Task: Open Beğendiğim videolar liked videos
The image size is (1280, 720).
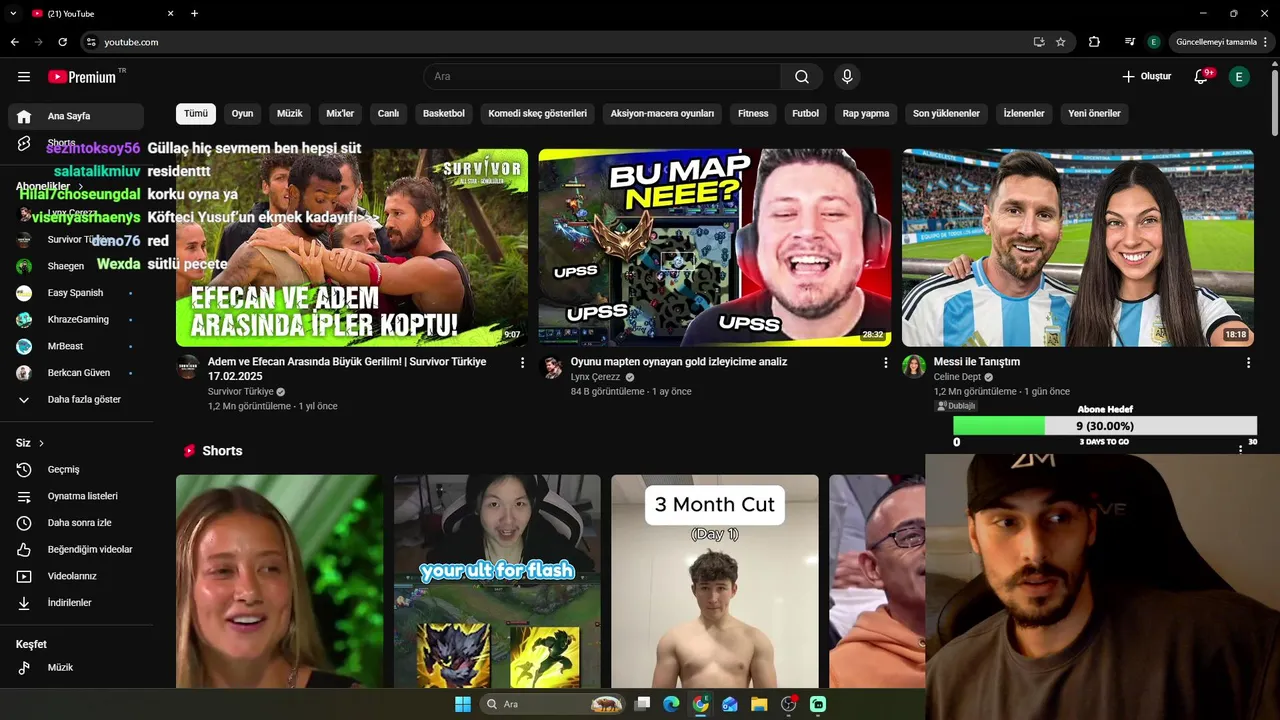Action: (76, 550)
